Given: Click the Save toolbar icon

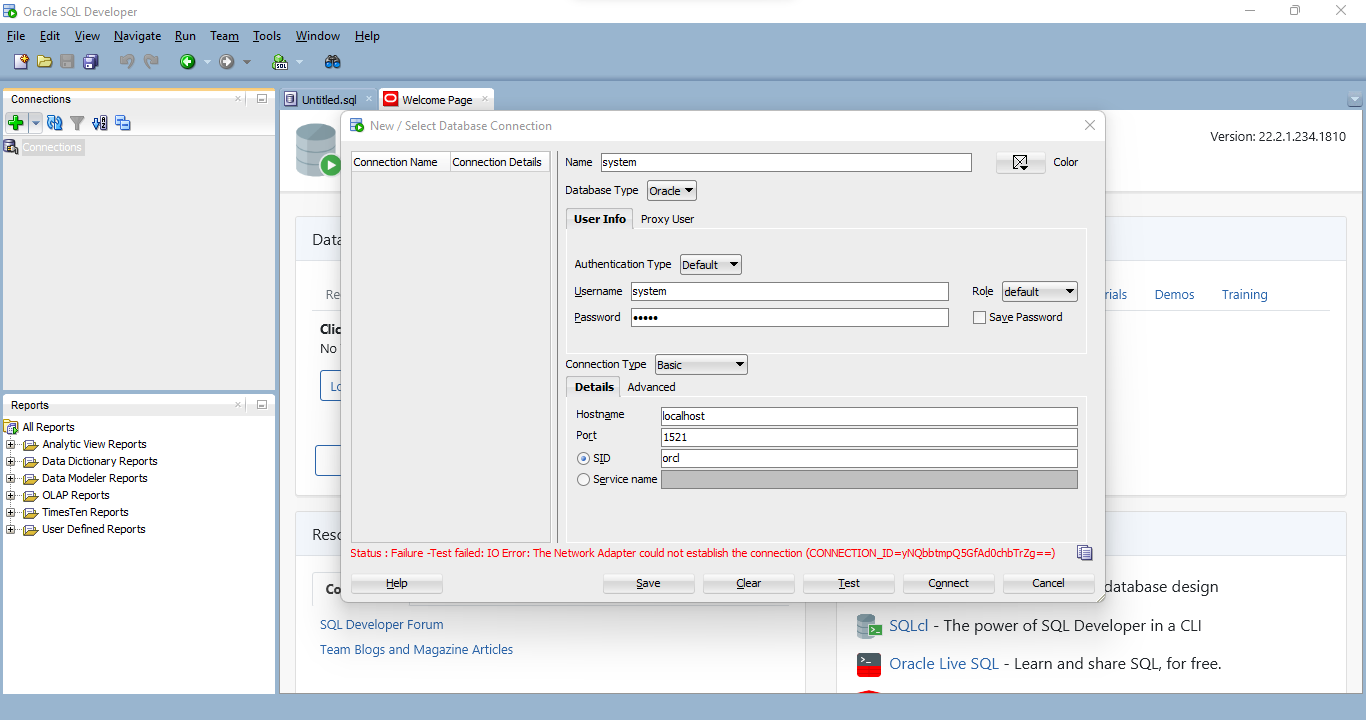Looking at the screenshot, I should coord(67,62).
